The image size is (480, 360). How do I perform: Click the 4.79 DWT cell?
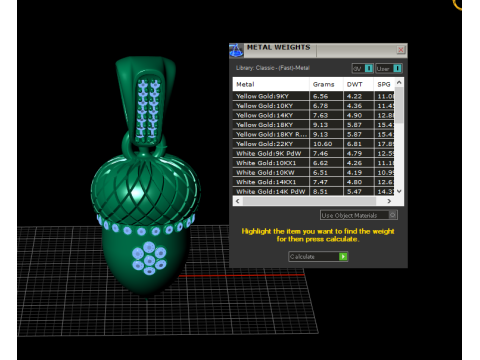click(358, 153)
